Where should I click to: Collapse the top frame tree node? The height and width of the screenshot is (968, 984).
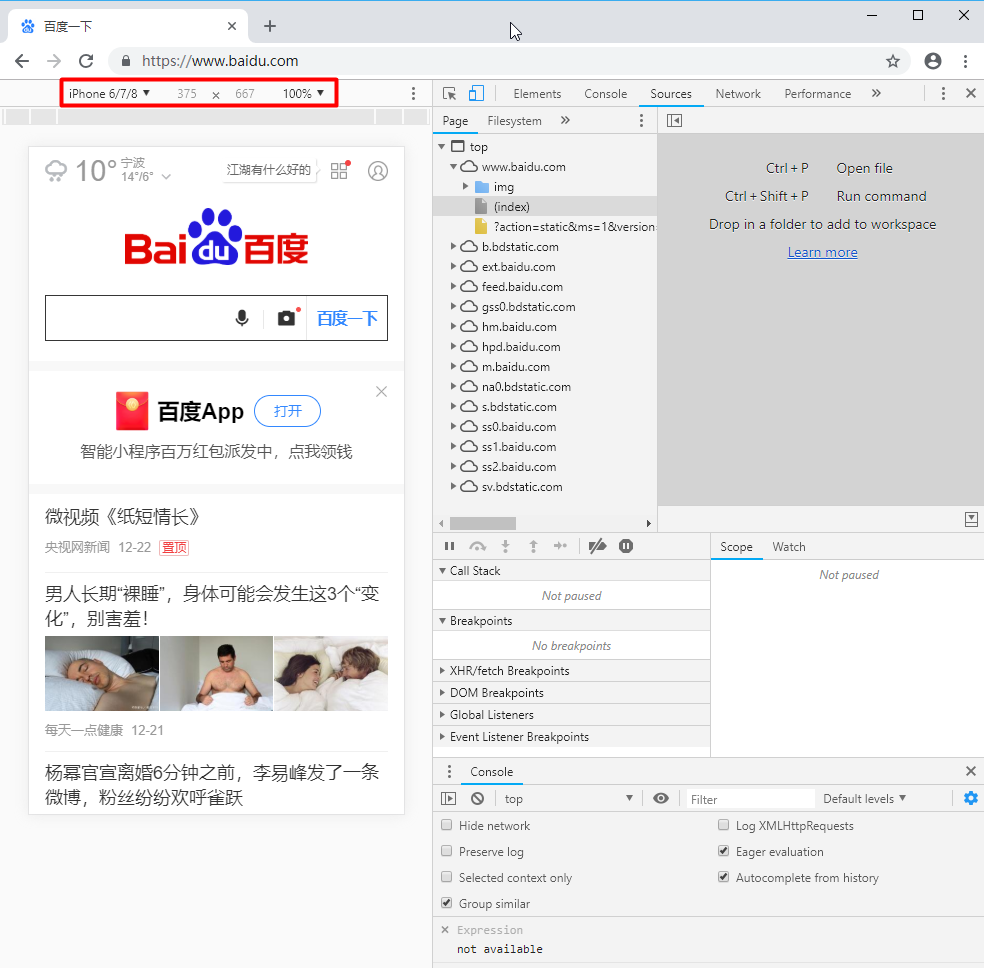[442, 147]
